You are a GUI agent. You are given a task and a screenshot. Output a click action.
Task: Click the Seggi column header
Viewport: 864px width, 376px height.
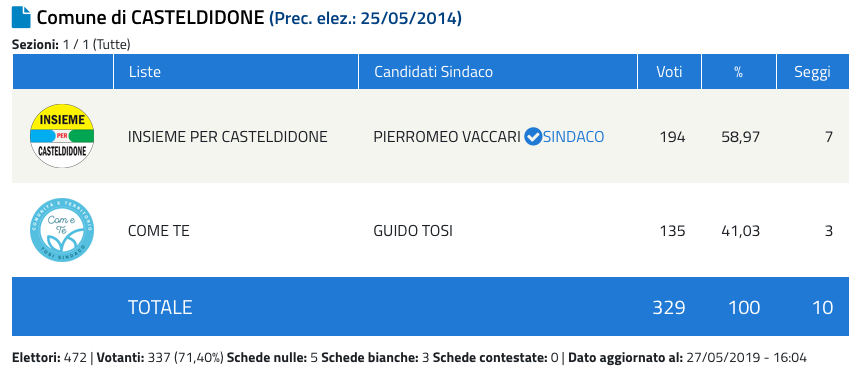[x=813, y=72]
